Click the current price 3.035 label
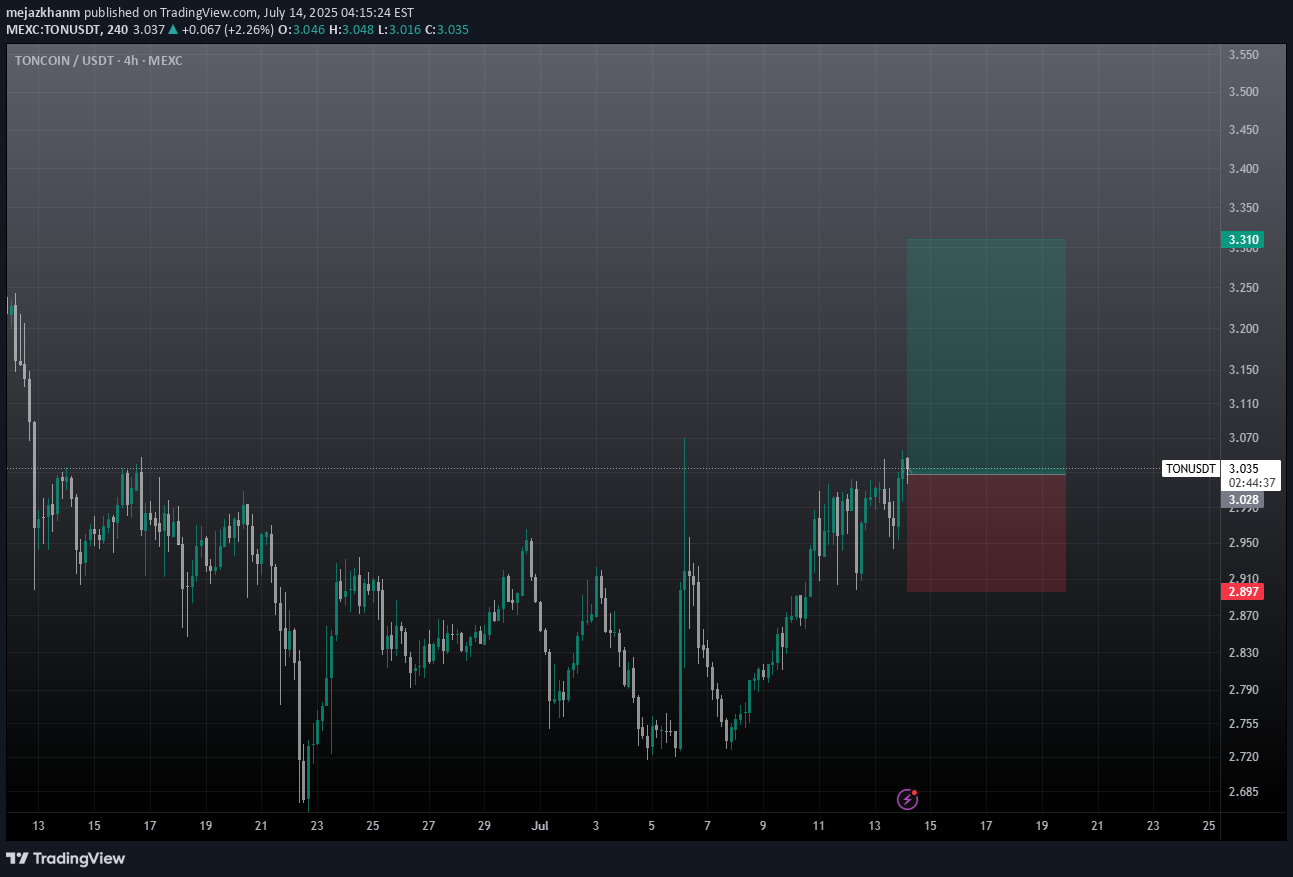This screenshot has height=877, width=1293. [1243, 468]
